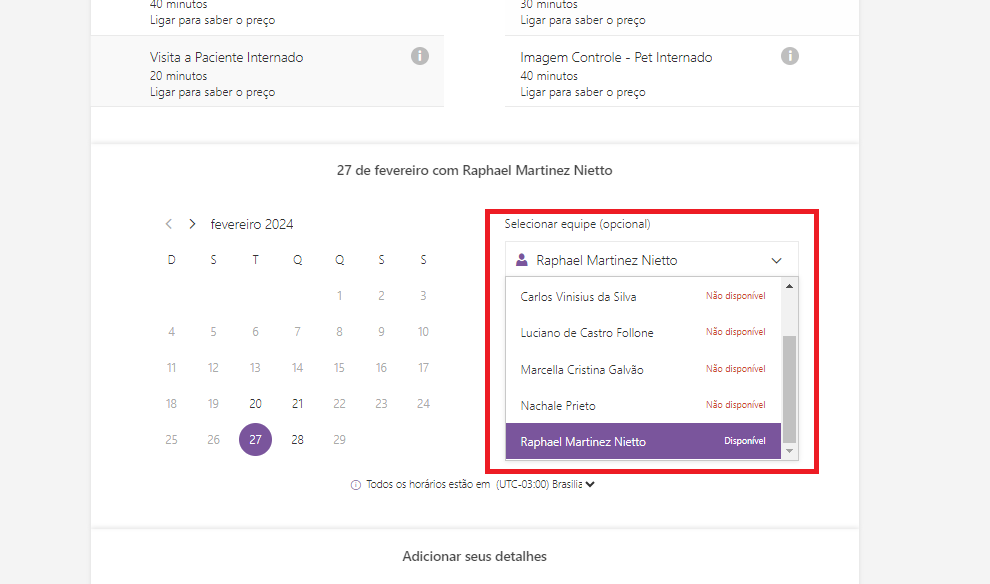
Task: Click the time zone info icon
Action: 356,485
